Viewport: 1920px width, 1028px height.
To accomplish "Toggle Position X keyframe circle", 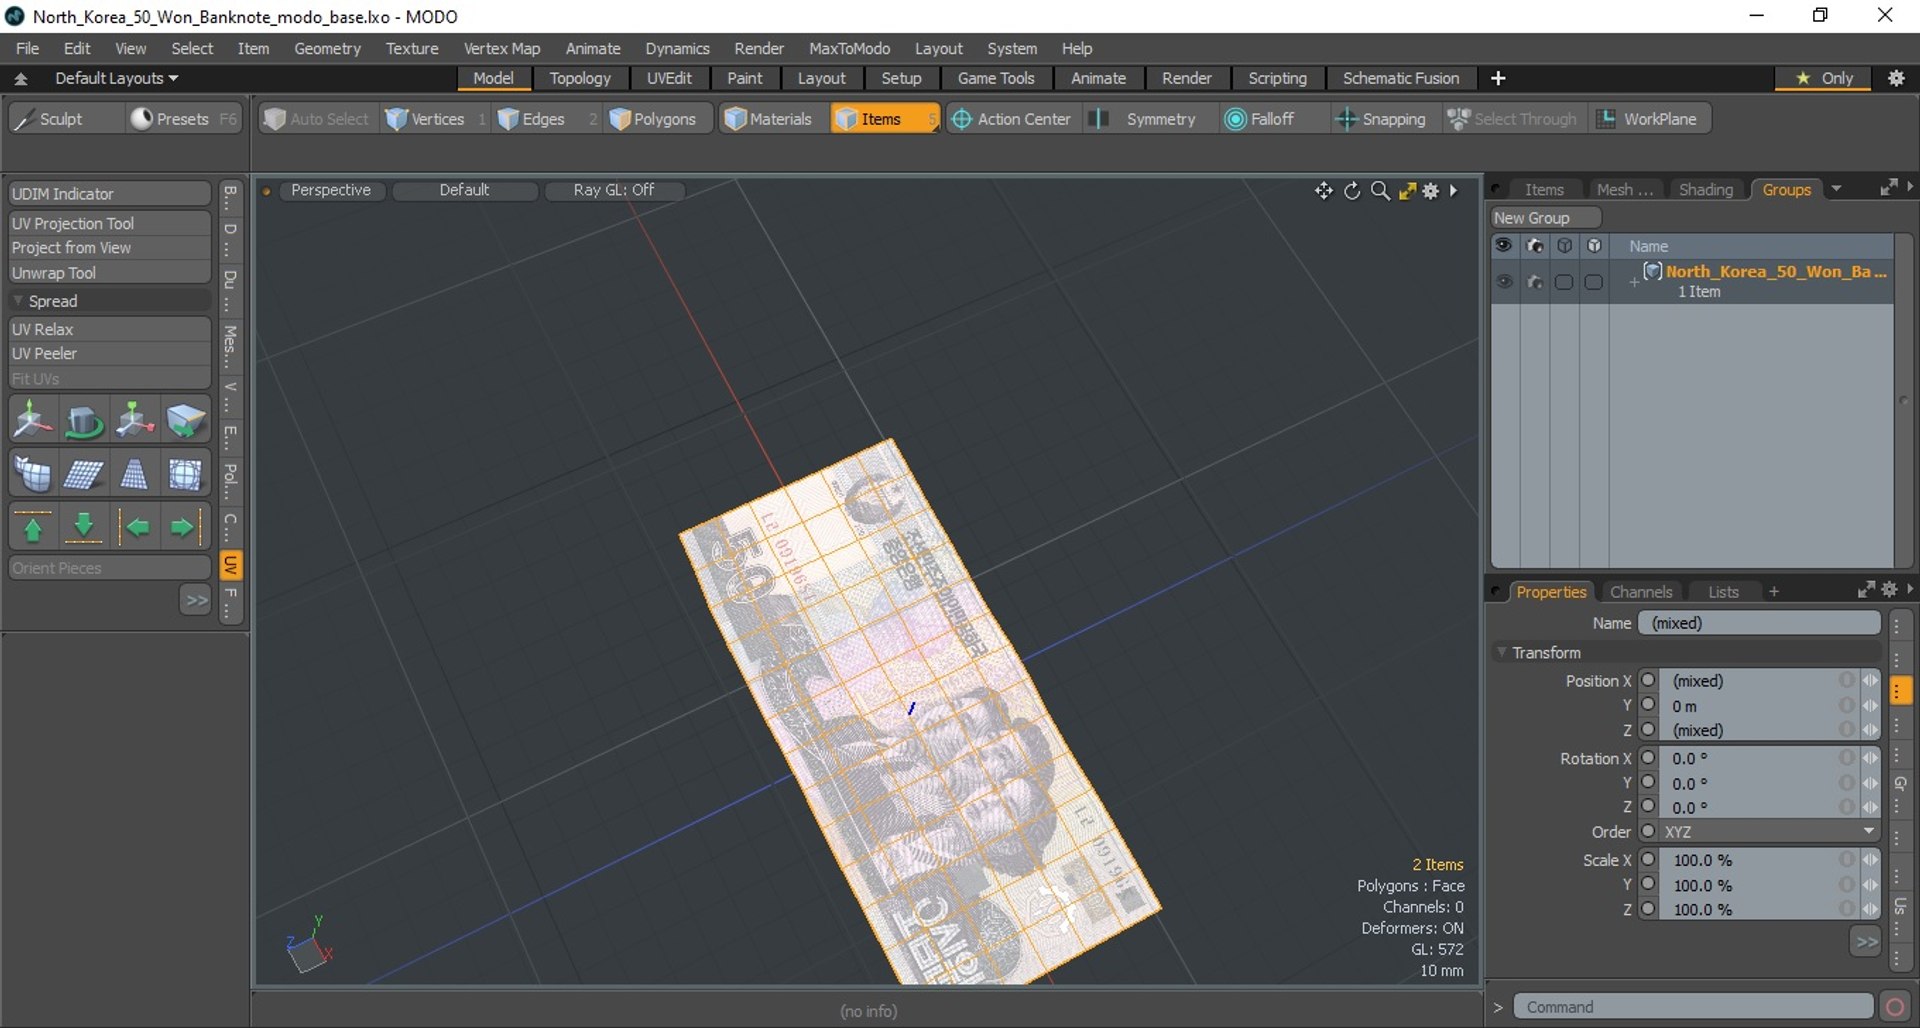I will 1649,680.
